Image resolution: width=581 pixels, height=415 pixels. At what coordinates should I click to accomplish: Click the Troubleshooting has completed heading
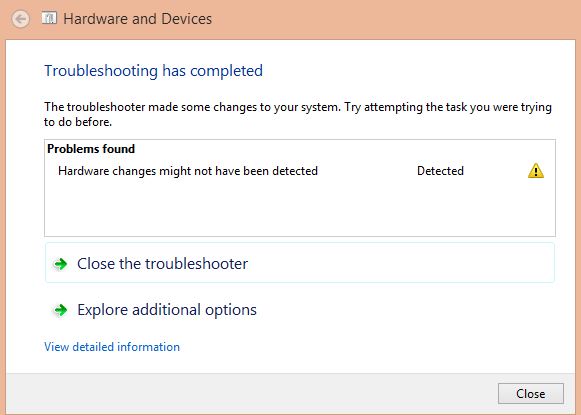coord(153,71)
